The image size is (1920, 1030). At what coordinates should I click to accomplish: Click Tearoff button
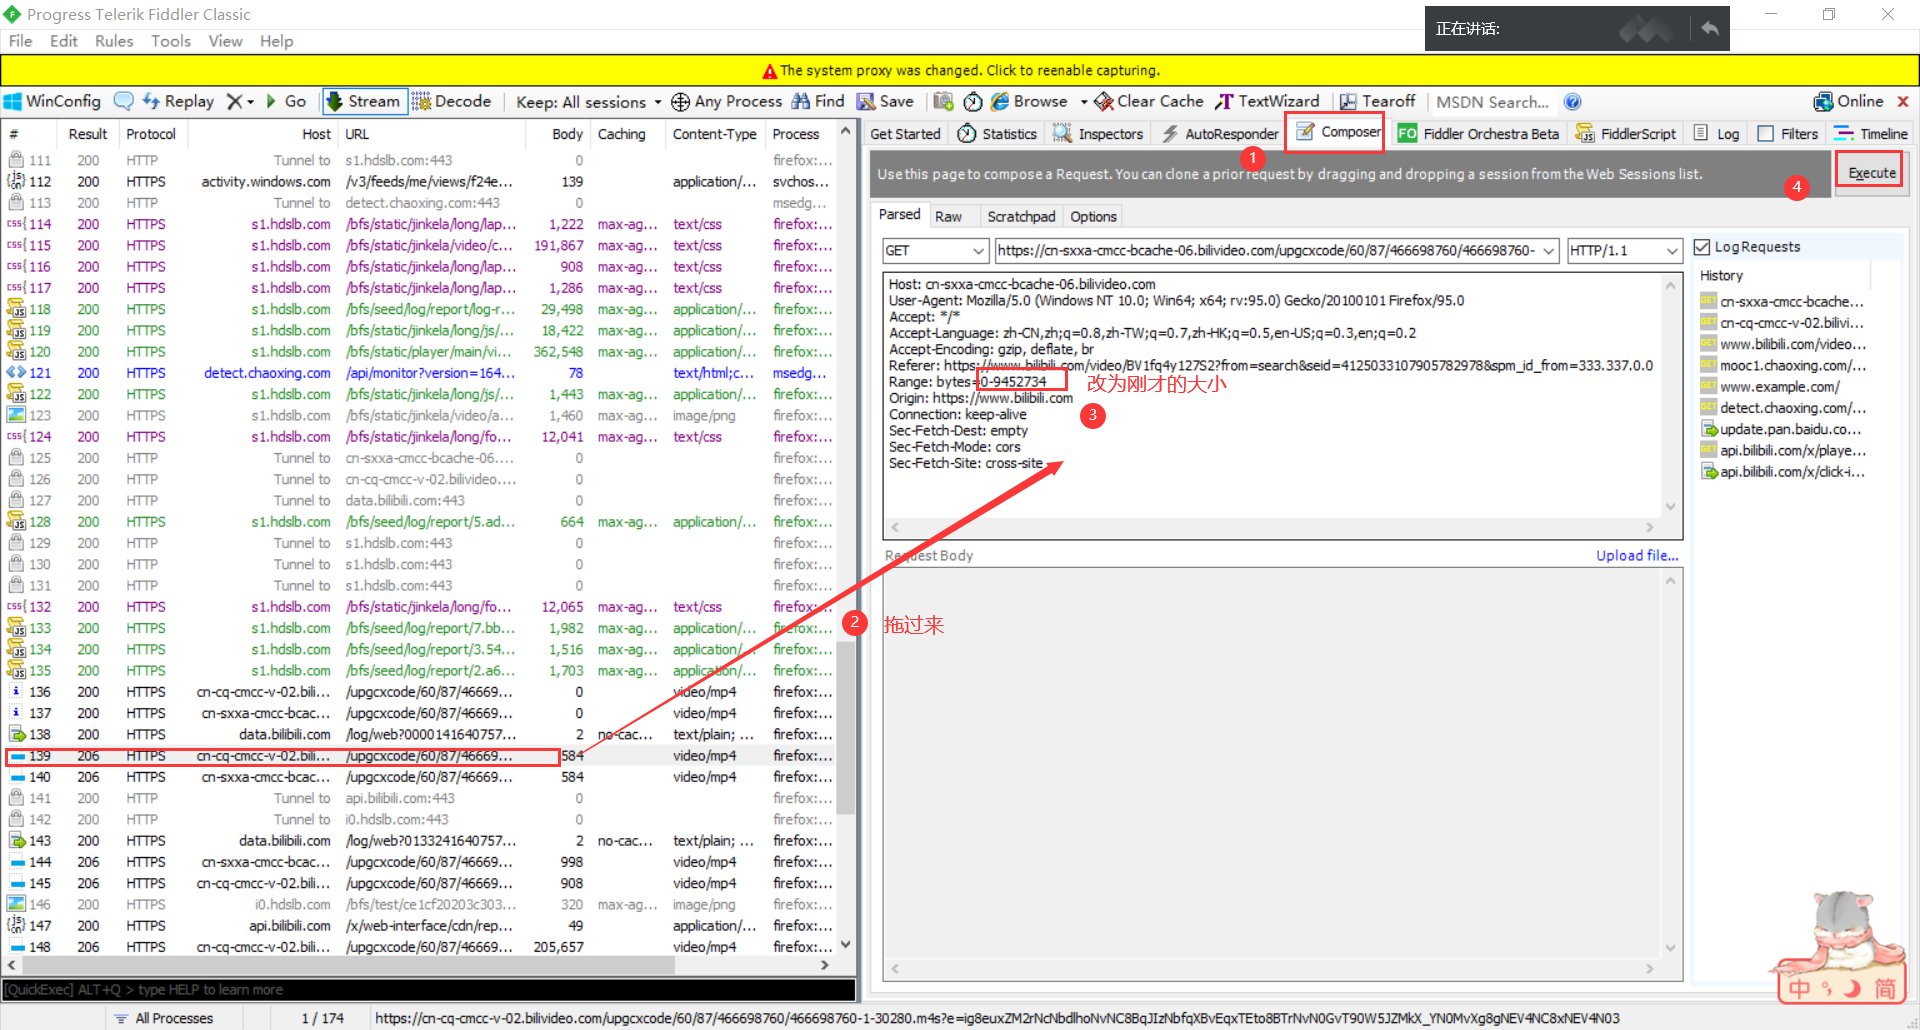1377,101
